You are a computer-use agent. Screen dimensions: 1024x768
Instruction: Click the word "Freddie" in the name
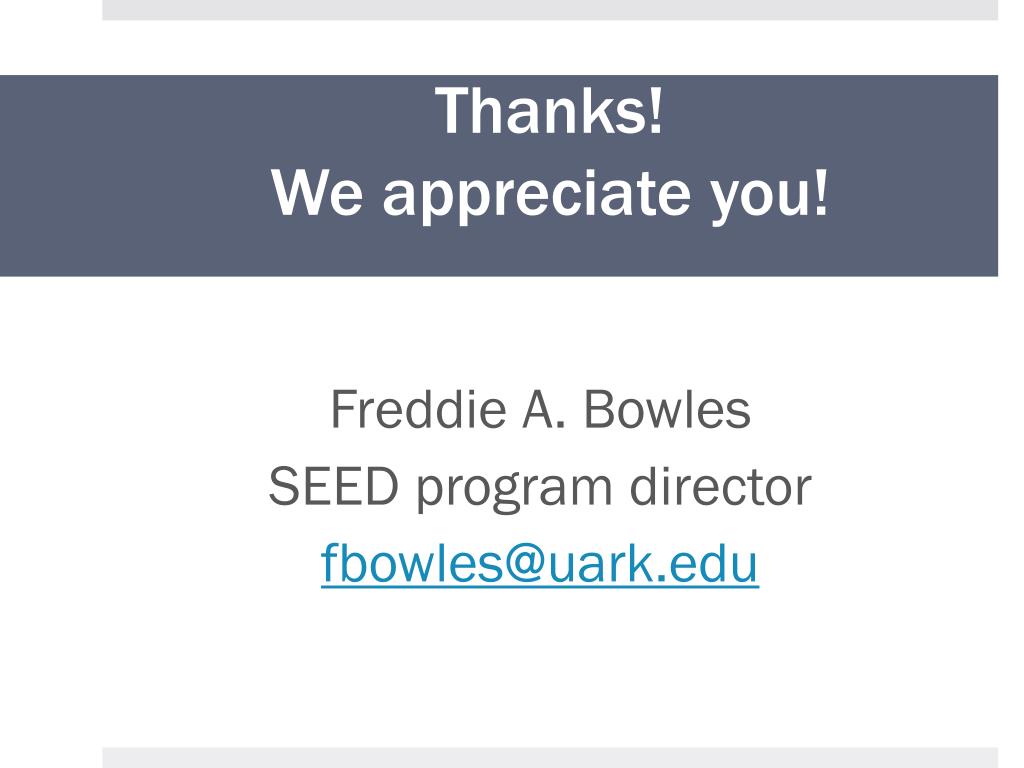point(418,409)
